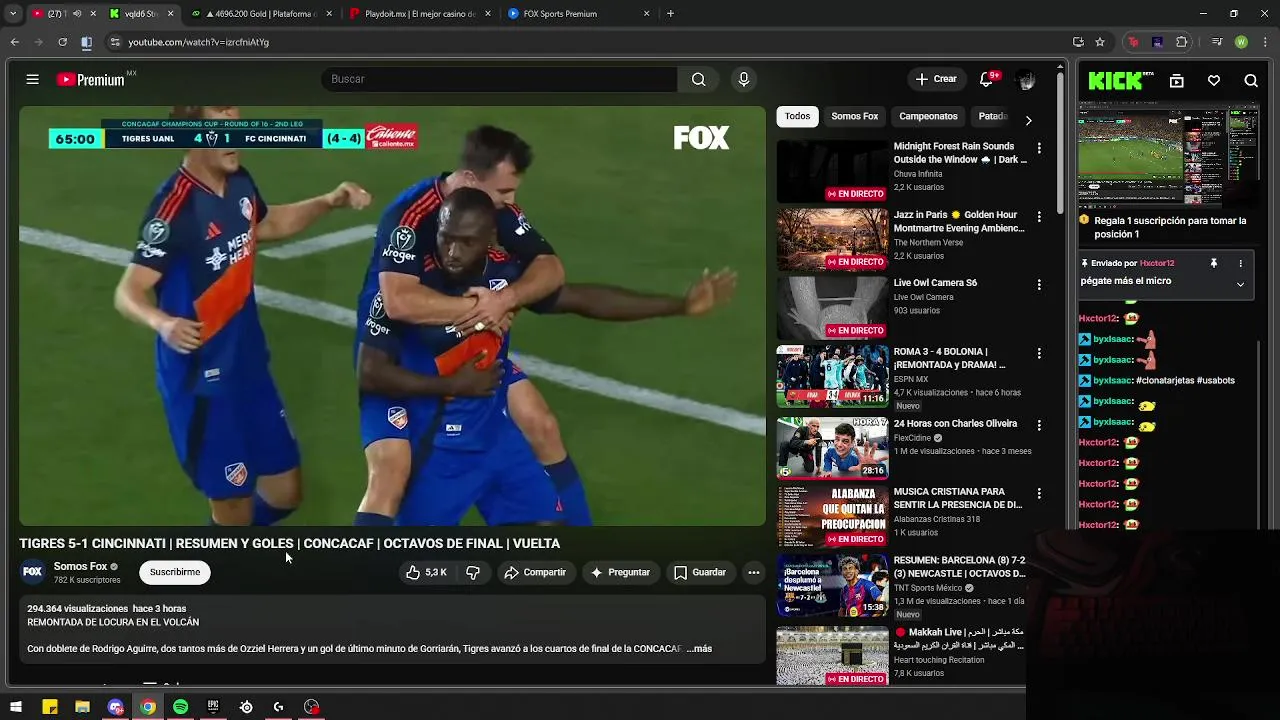Screen dimensions: 1280x720
Task: Start voice search with microphone icon
Action: pyautogui.click(x=743, y=79)
